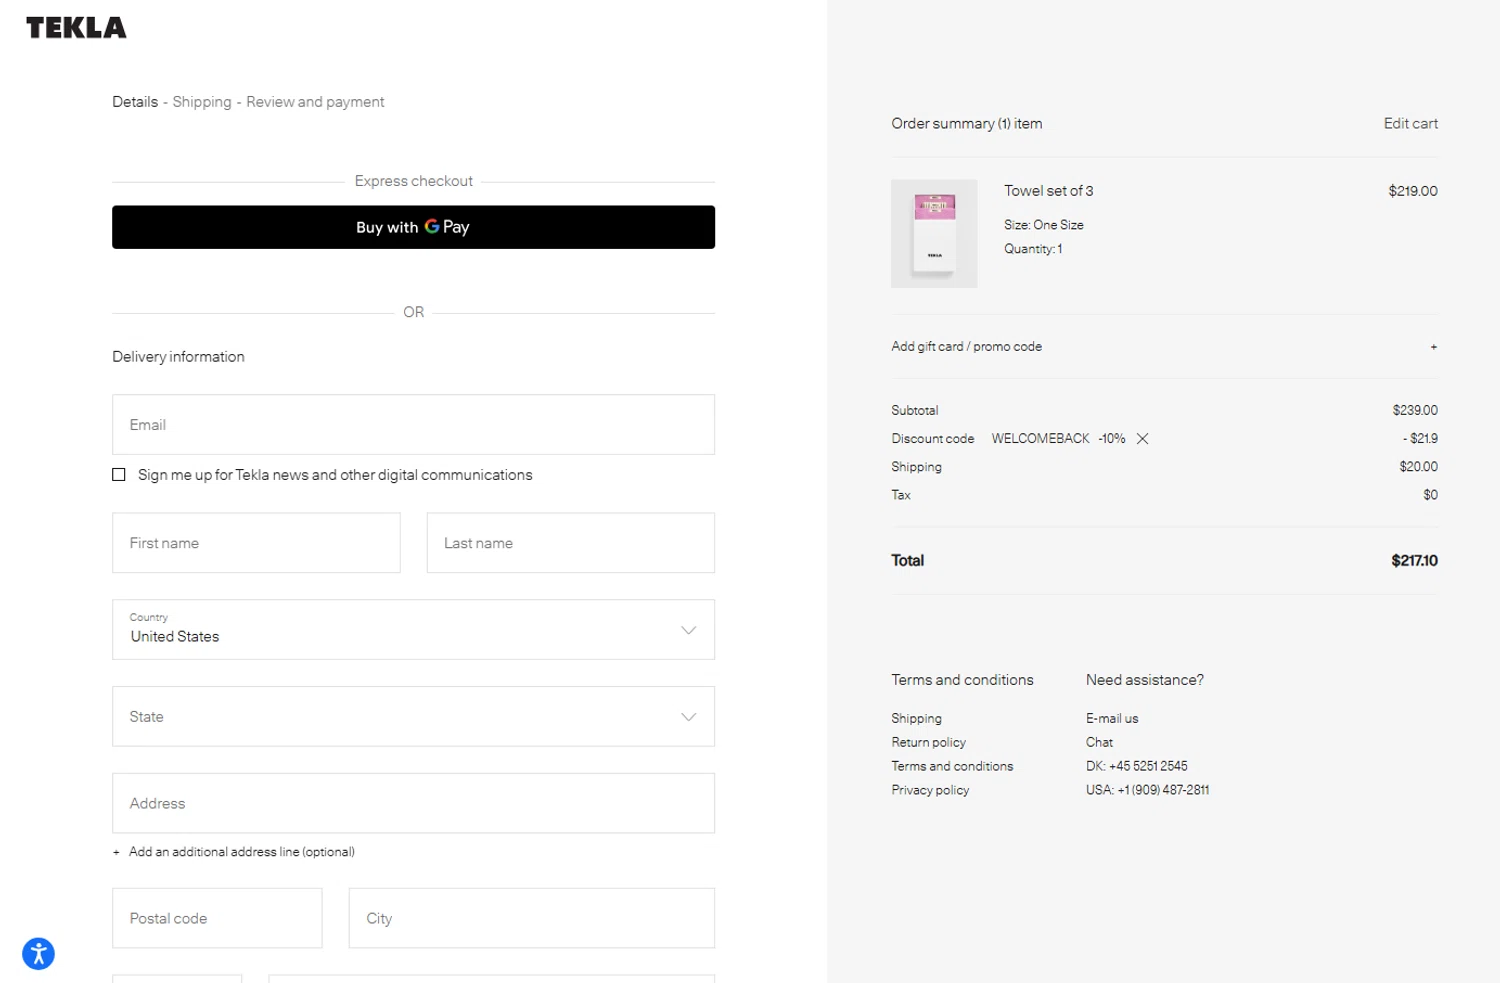Click Edit cart link
The width and height of the screenshot is (1500, 983).
1410,124
